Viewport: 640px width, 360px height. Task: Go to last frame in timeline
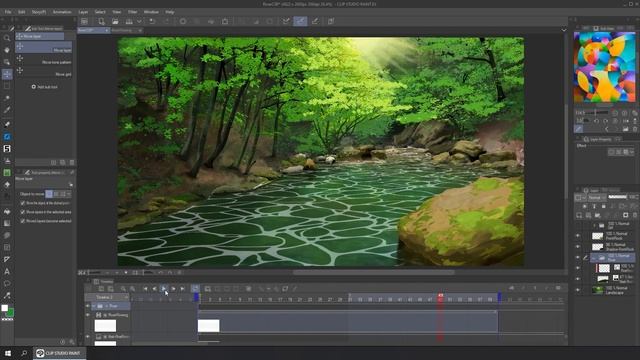(182, 289)
